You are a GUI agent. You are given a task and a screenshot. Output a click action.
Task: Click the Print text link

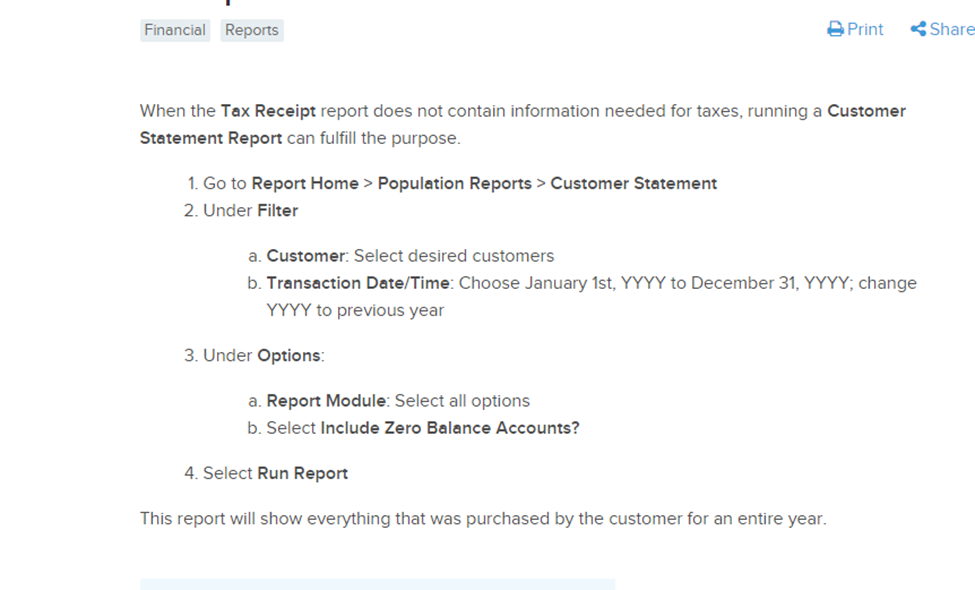[x=865, y=30]
